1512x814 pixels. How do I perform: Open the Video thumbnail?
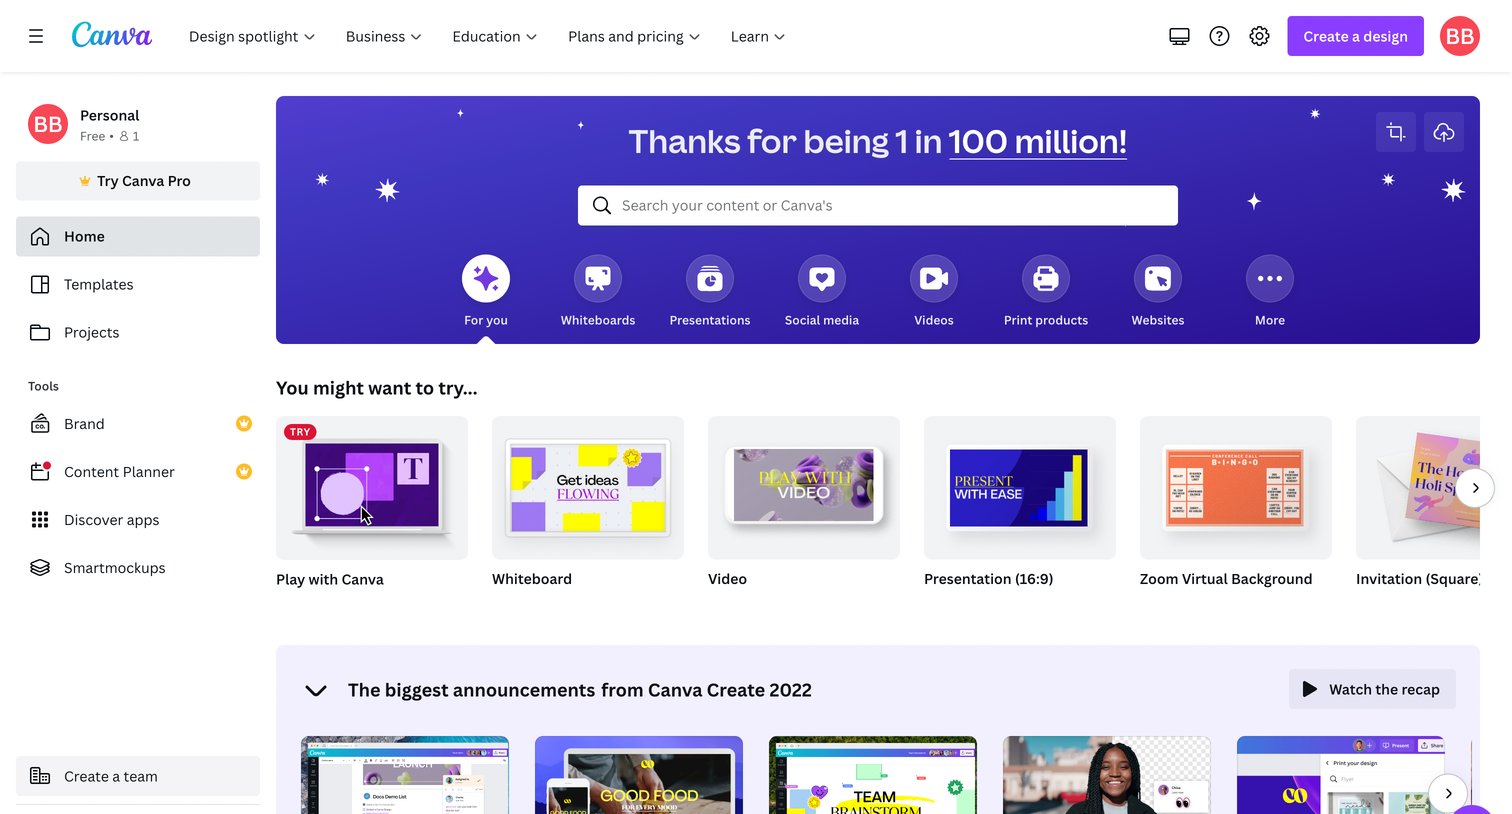tap(804, 488)
